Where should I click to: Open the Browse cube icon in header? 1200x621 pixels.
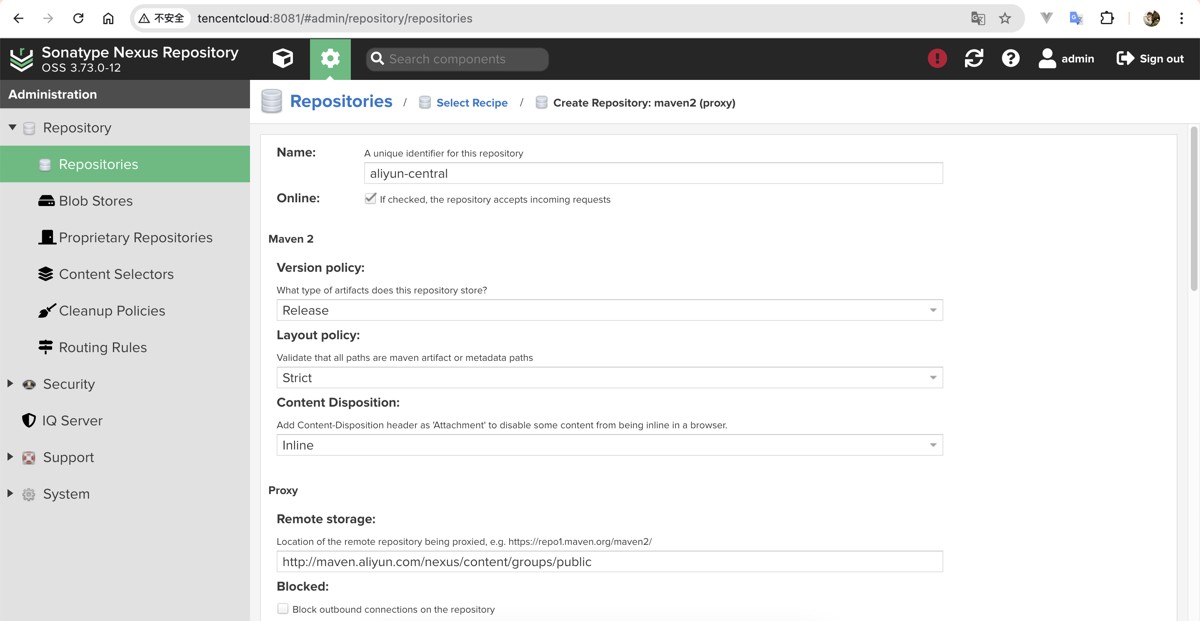[x=283, y=59]
